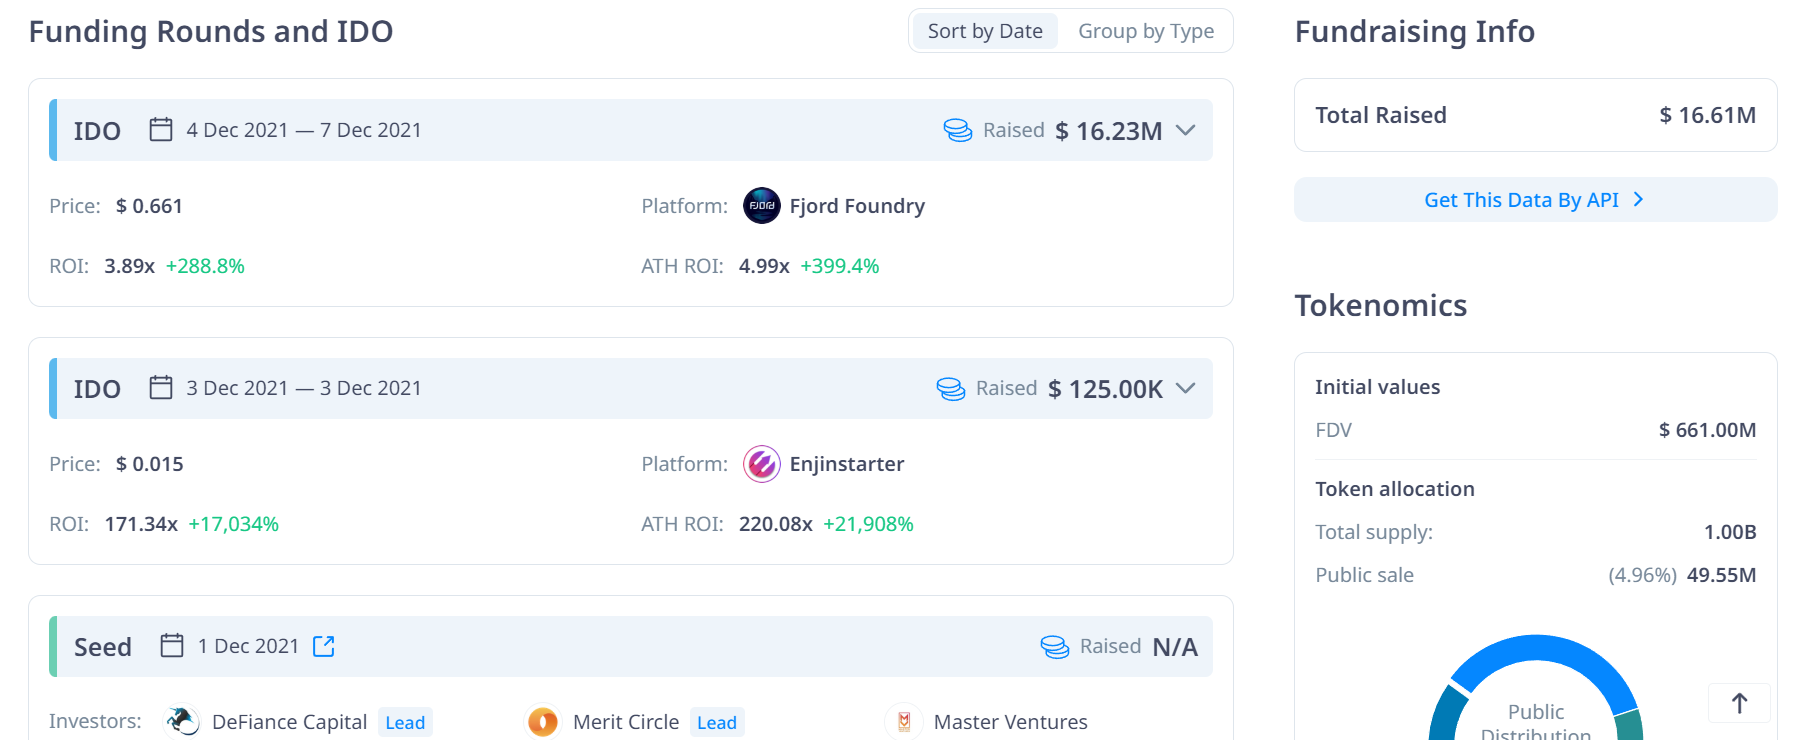Click the Merit Circle investor logo

543,721
